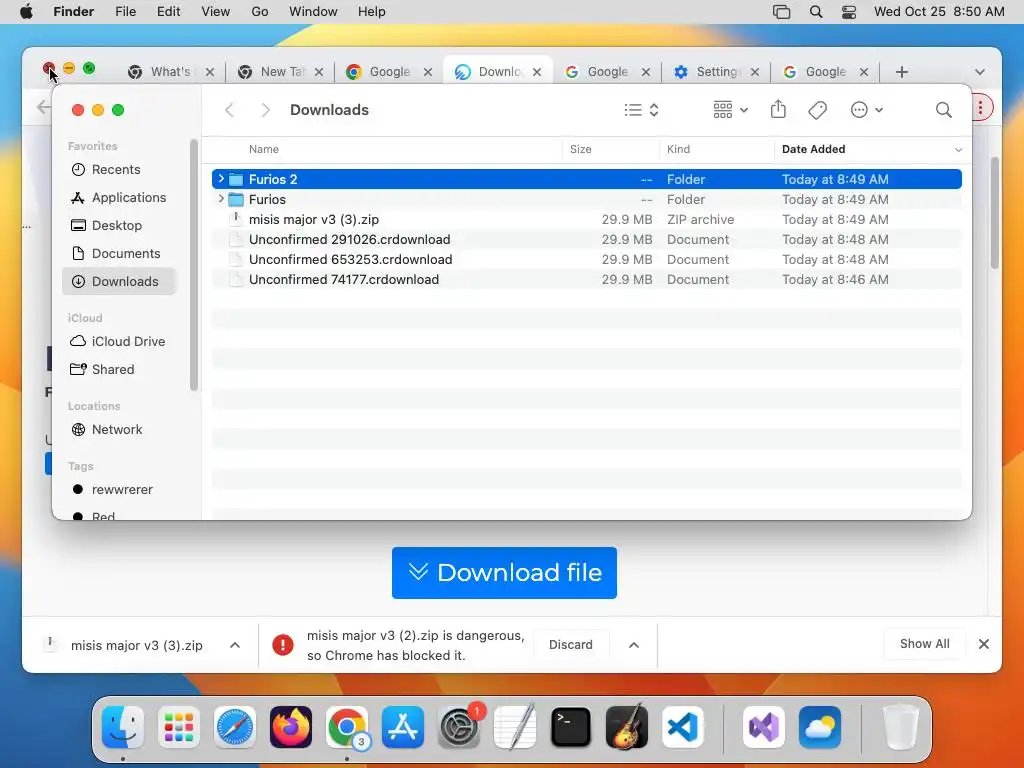Open options arrow beside the Discard button
The image size is (1024, 768).
coord(633,645)
